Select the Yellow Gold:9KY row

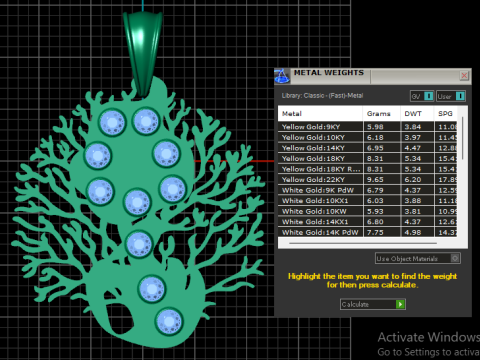(368, 127)
